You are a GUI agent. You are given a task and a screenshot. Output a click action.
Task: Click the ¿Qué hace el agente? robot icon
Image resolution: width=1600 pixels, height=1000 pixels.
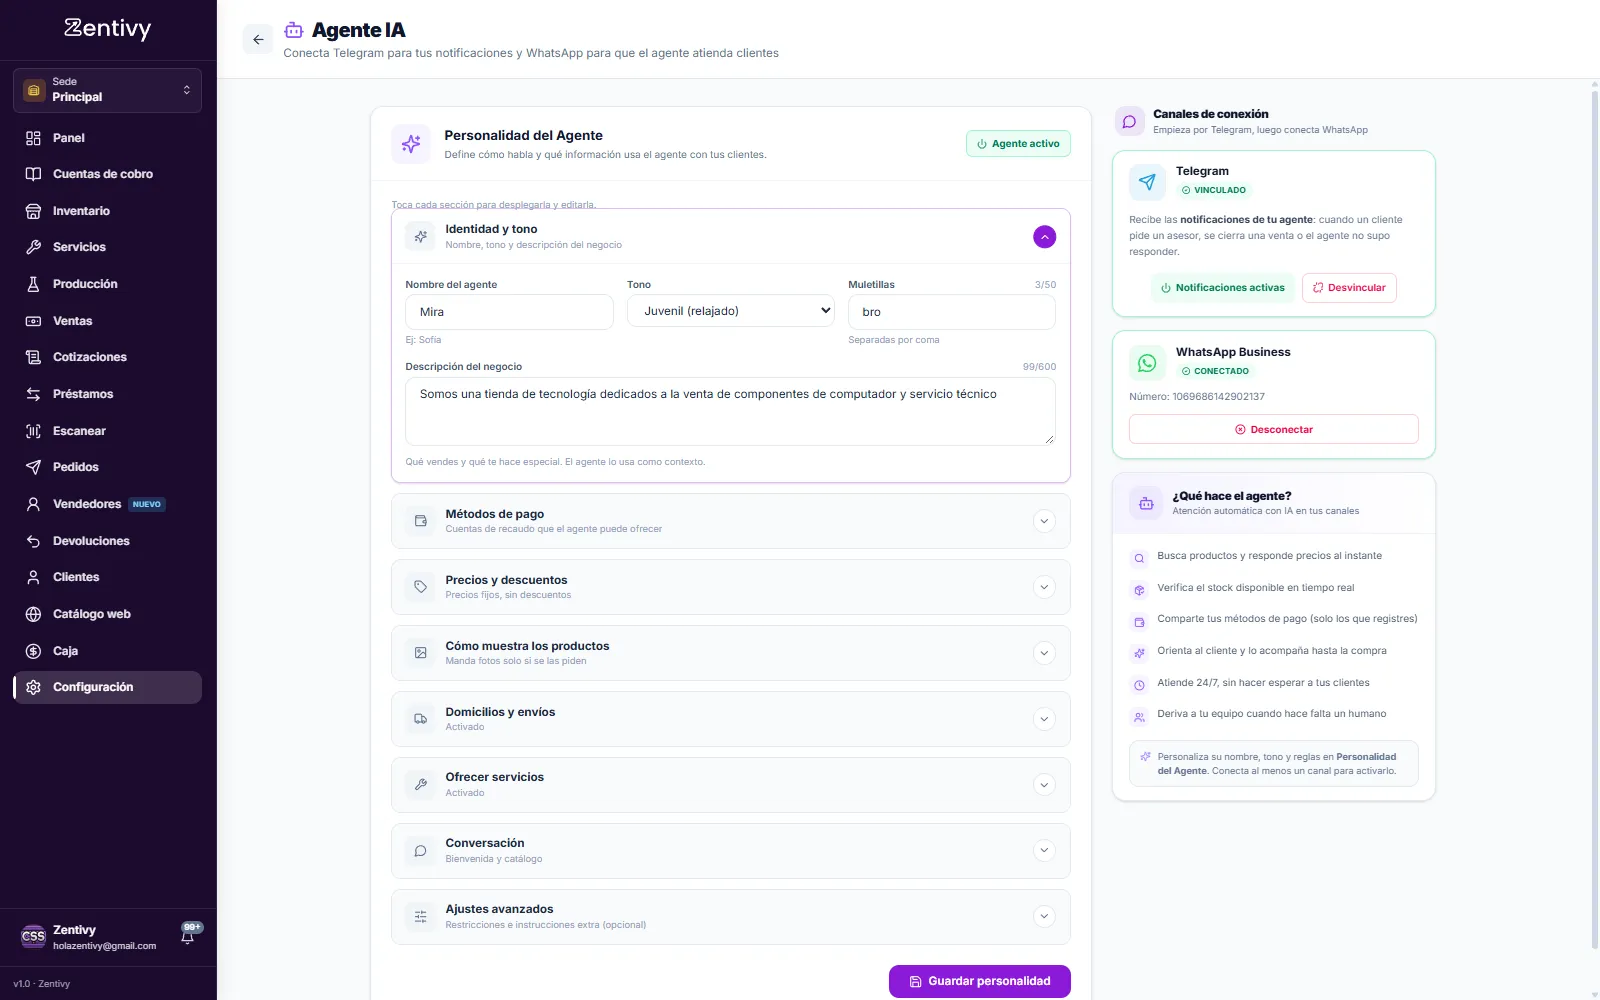(1146, 503)
